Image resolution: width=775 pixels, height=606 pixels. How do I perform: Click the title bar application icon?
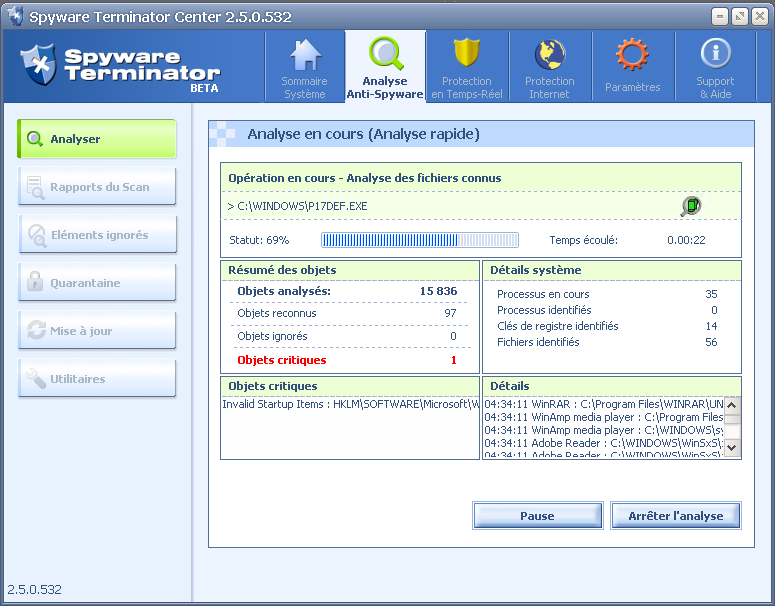point(15,16)
